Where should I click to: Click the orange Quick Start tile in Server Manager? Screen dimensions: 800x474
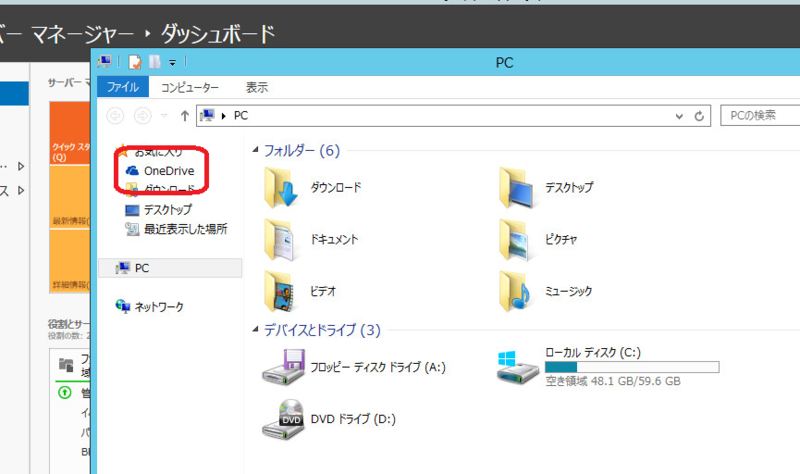[x=70, y=133]
